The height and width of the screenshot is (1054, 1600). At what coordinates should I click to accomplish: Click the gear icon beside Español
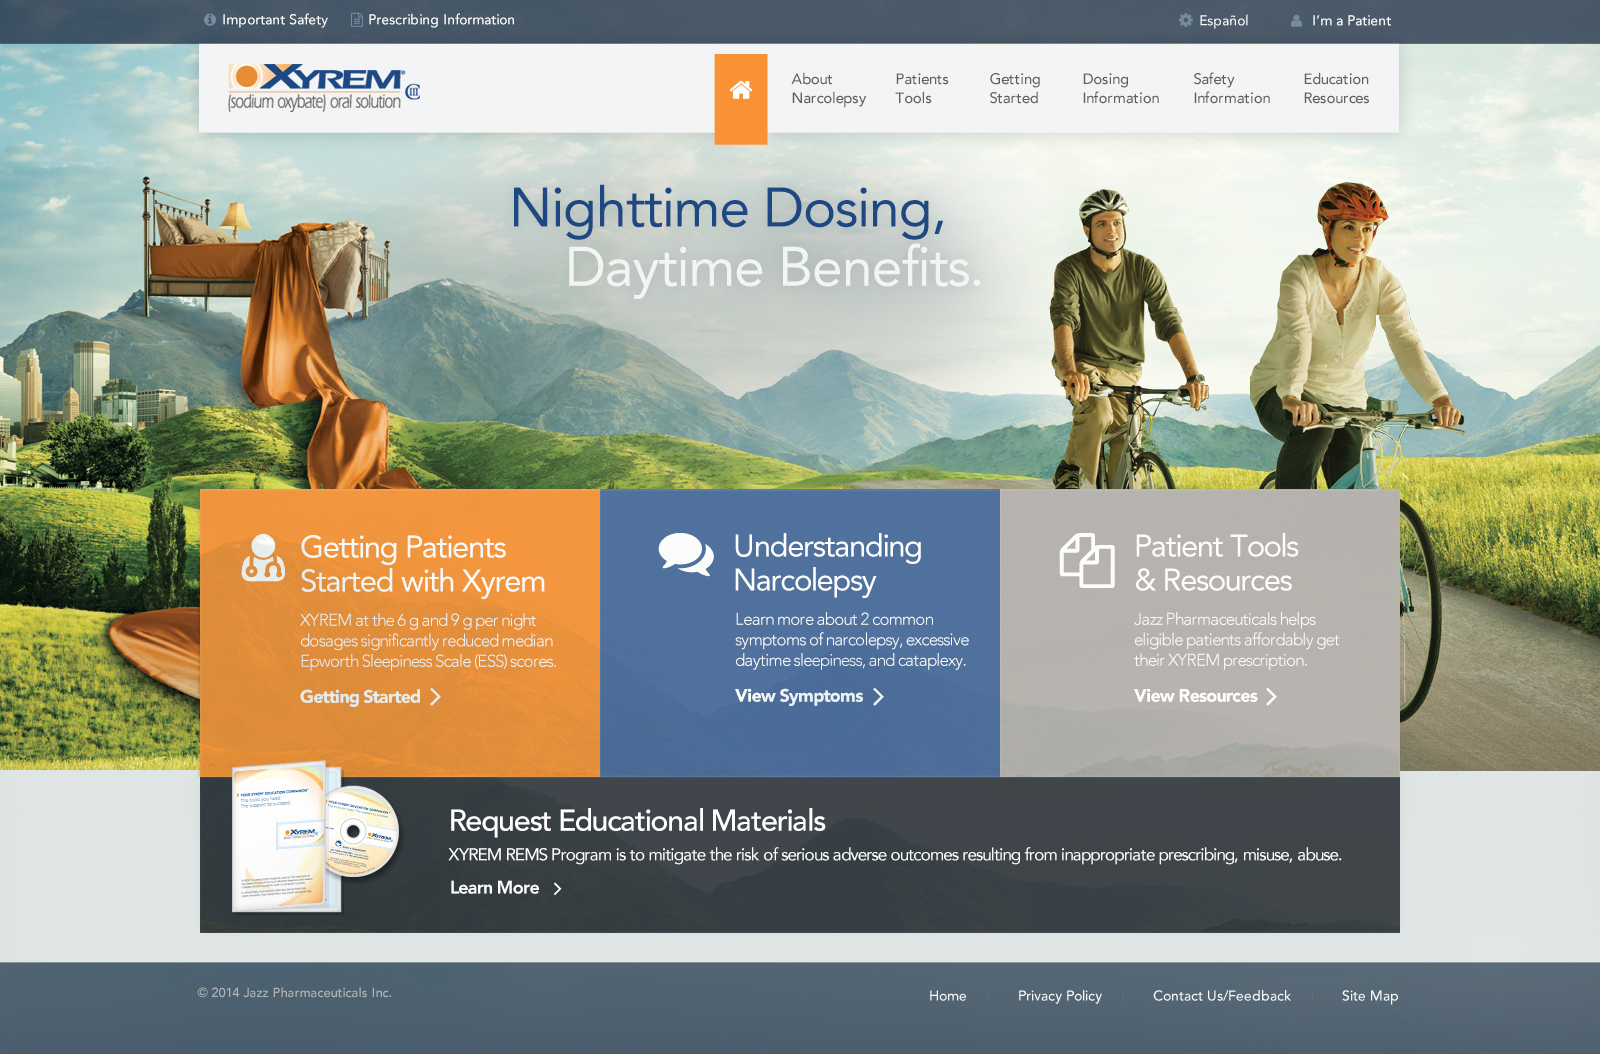click(1186, 20)
